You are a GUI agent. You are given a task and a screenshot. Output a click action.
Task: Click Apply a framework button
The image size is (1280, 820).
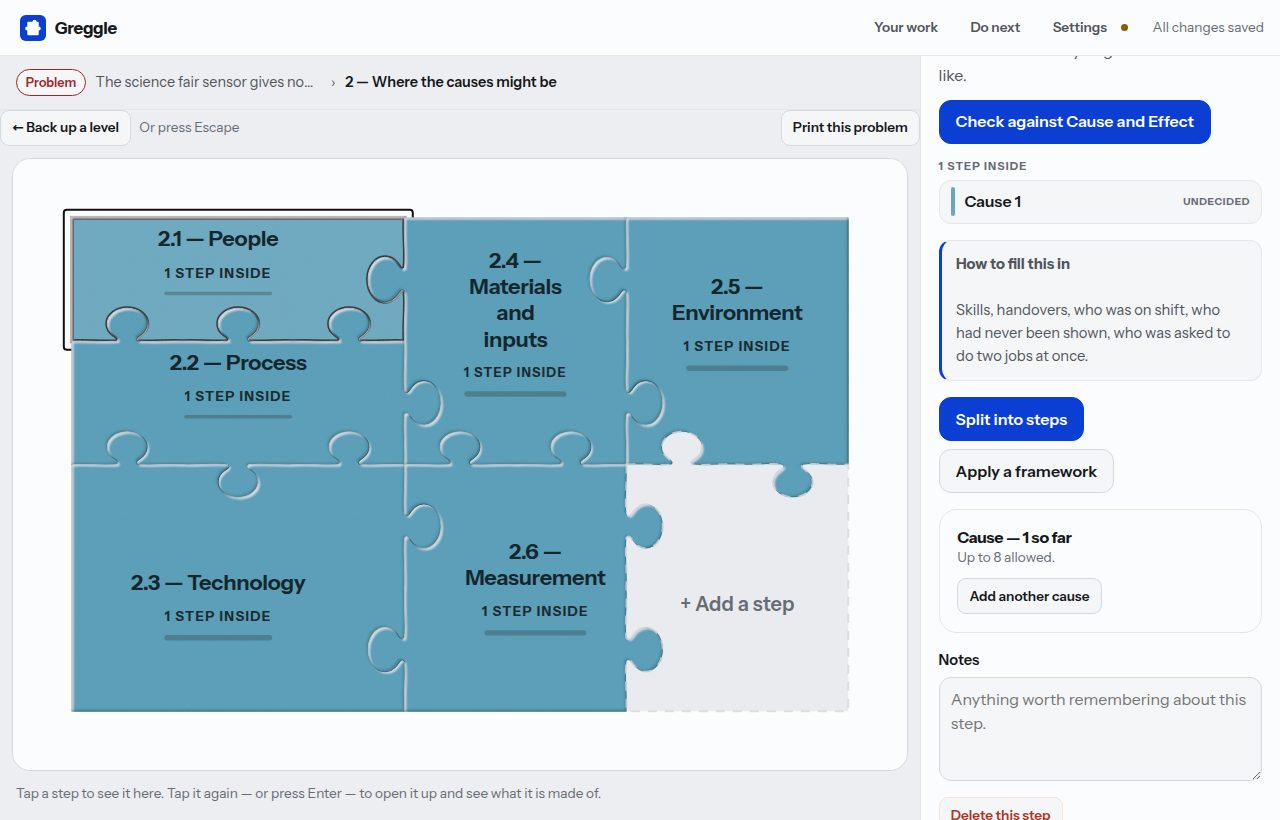(1026, 472)
